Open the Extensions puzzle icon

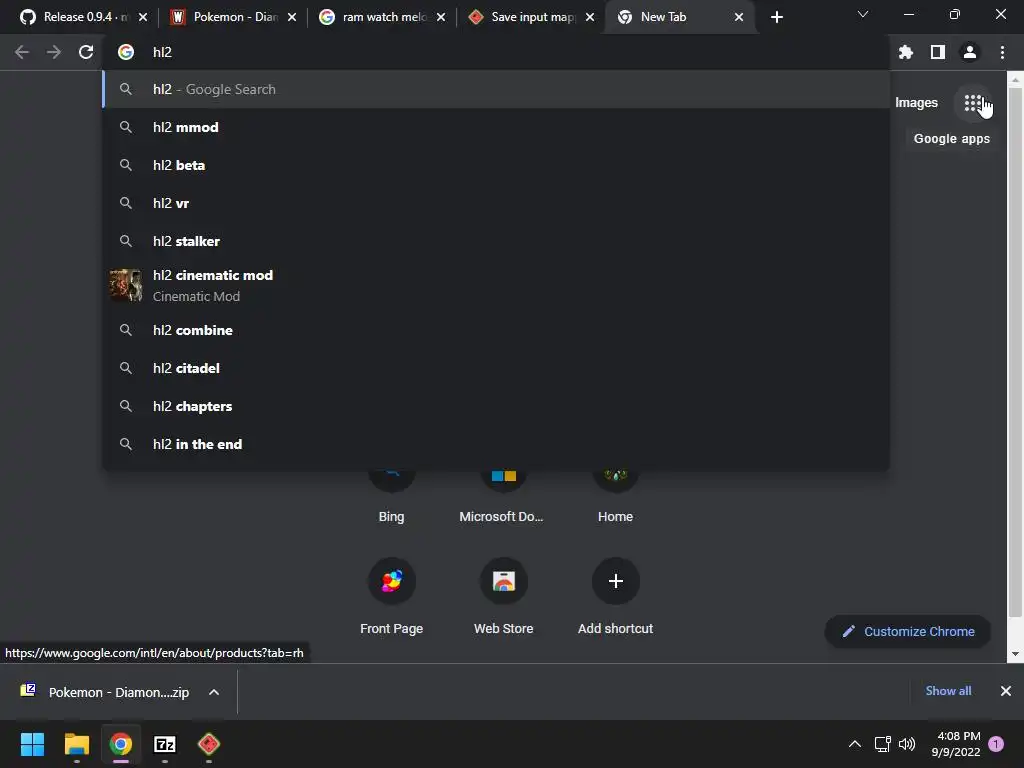[x=906, y=52]
